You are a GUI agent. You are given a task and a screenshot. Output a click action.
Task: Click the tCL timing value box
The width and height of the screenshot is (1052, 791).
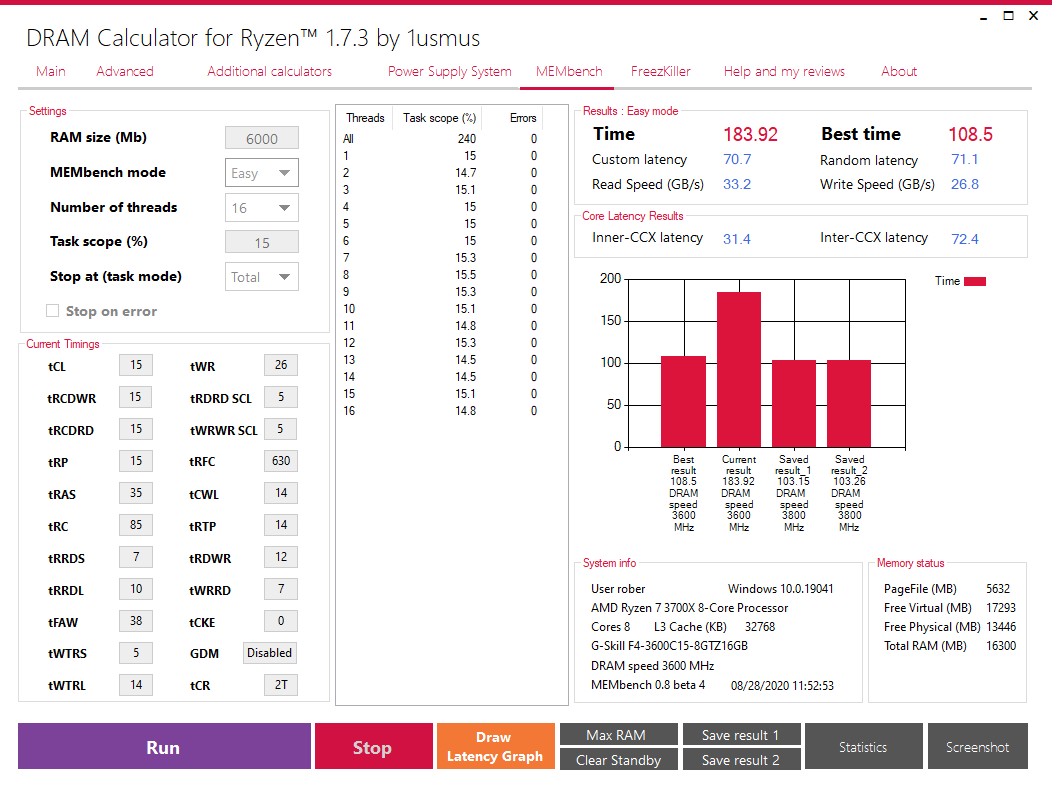coord(136,365)
